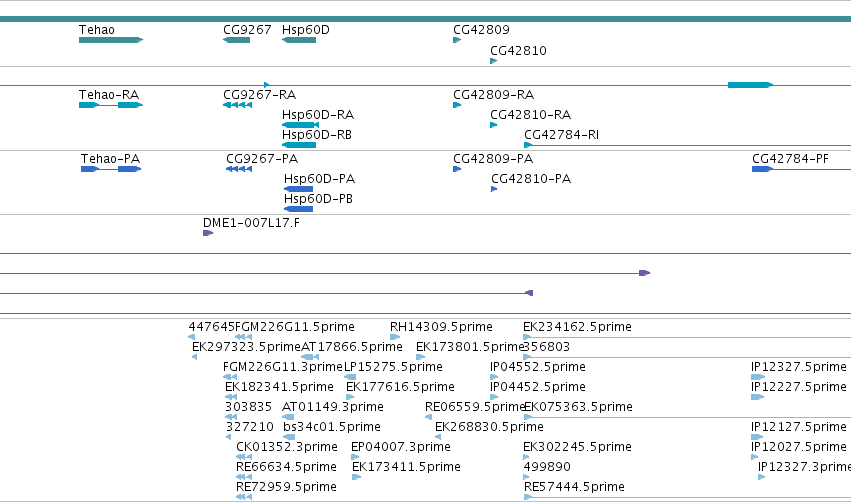The width and height of the screenshot is (851, 502).
Task: Select transcript Hsp60D-RB
Action: tap(299, 145)
